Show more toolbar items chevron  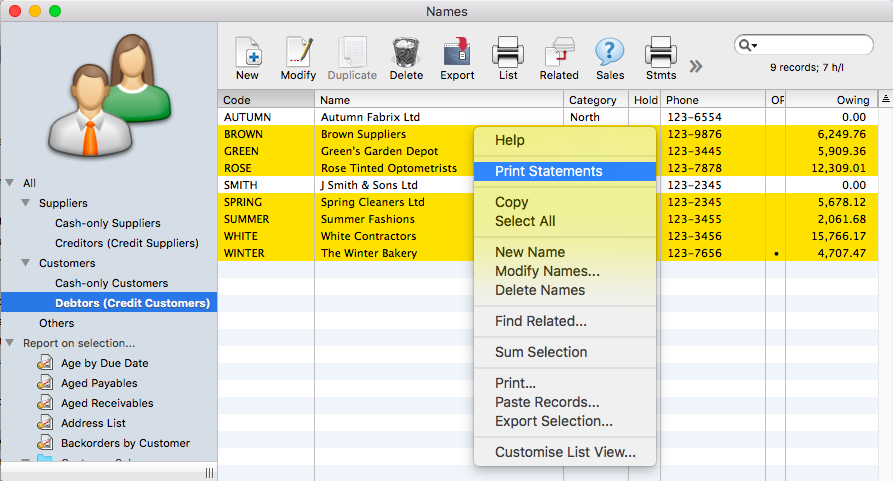point(696,66)
